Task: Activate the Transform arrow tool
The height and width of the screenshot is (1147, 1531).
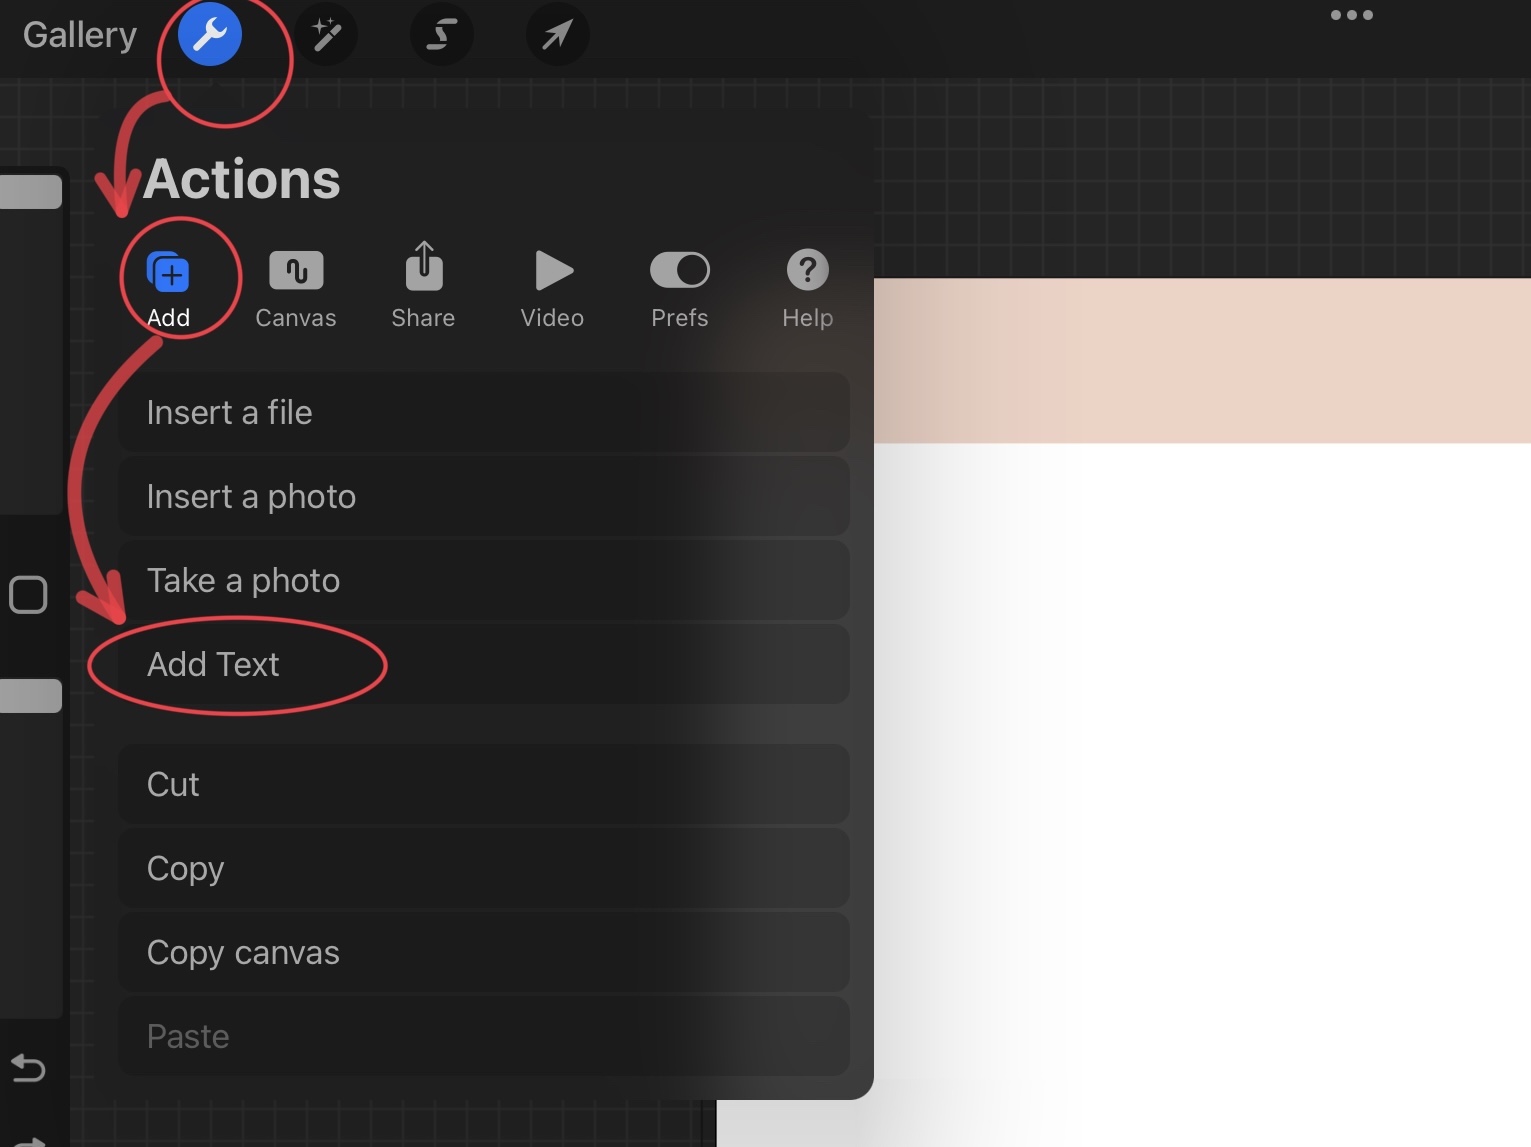Action: pos(557,35)
